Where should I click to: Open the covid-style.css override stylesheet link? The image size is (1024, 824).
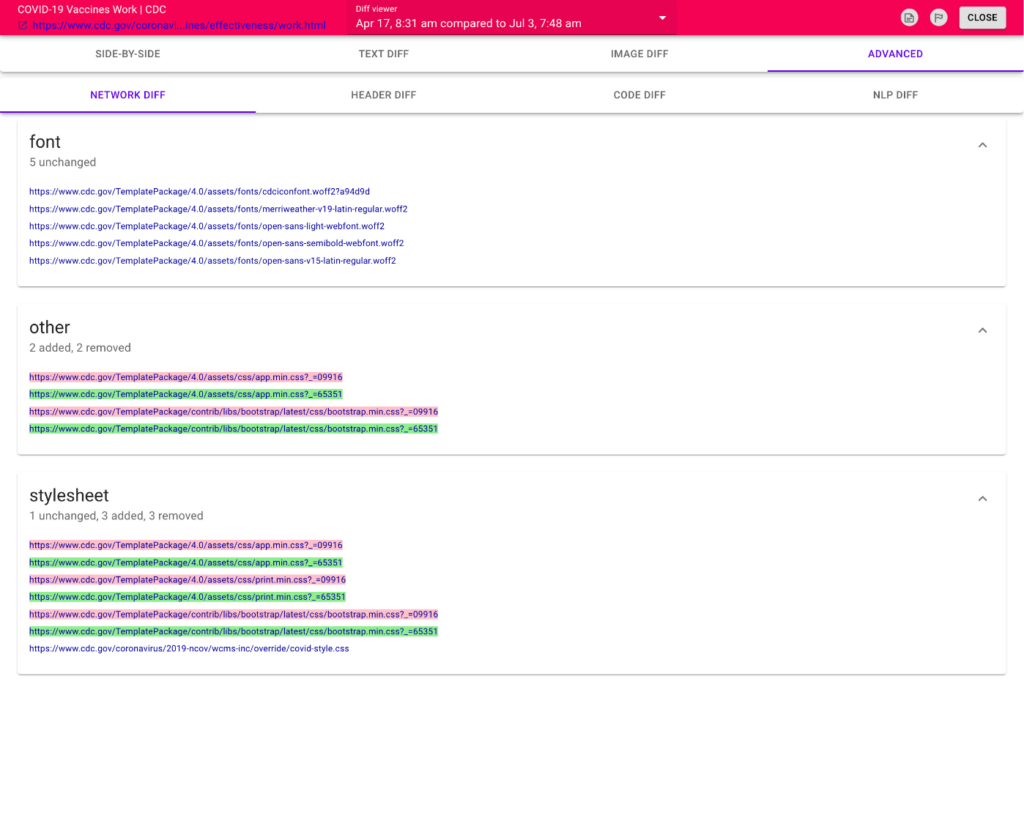[189, 648]
